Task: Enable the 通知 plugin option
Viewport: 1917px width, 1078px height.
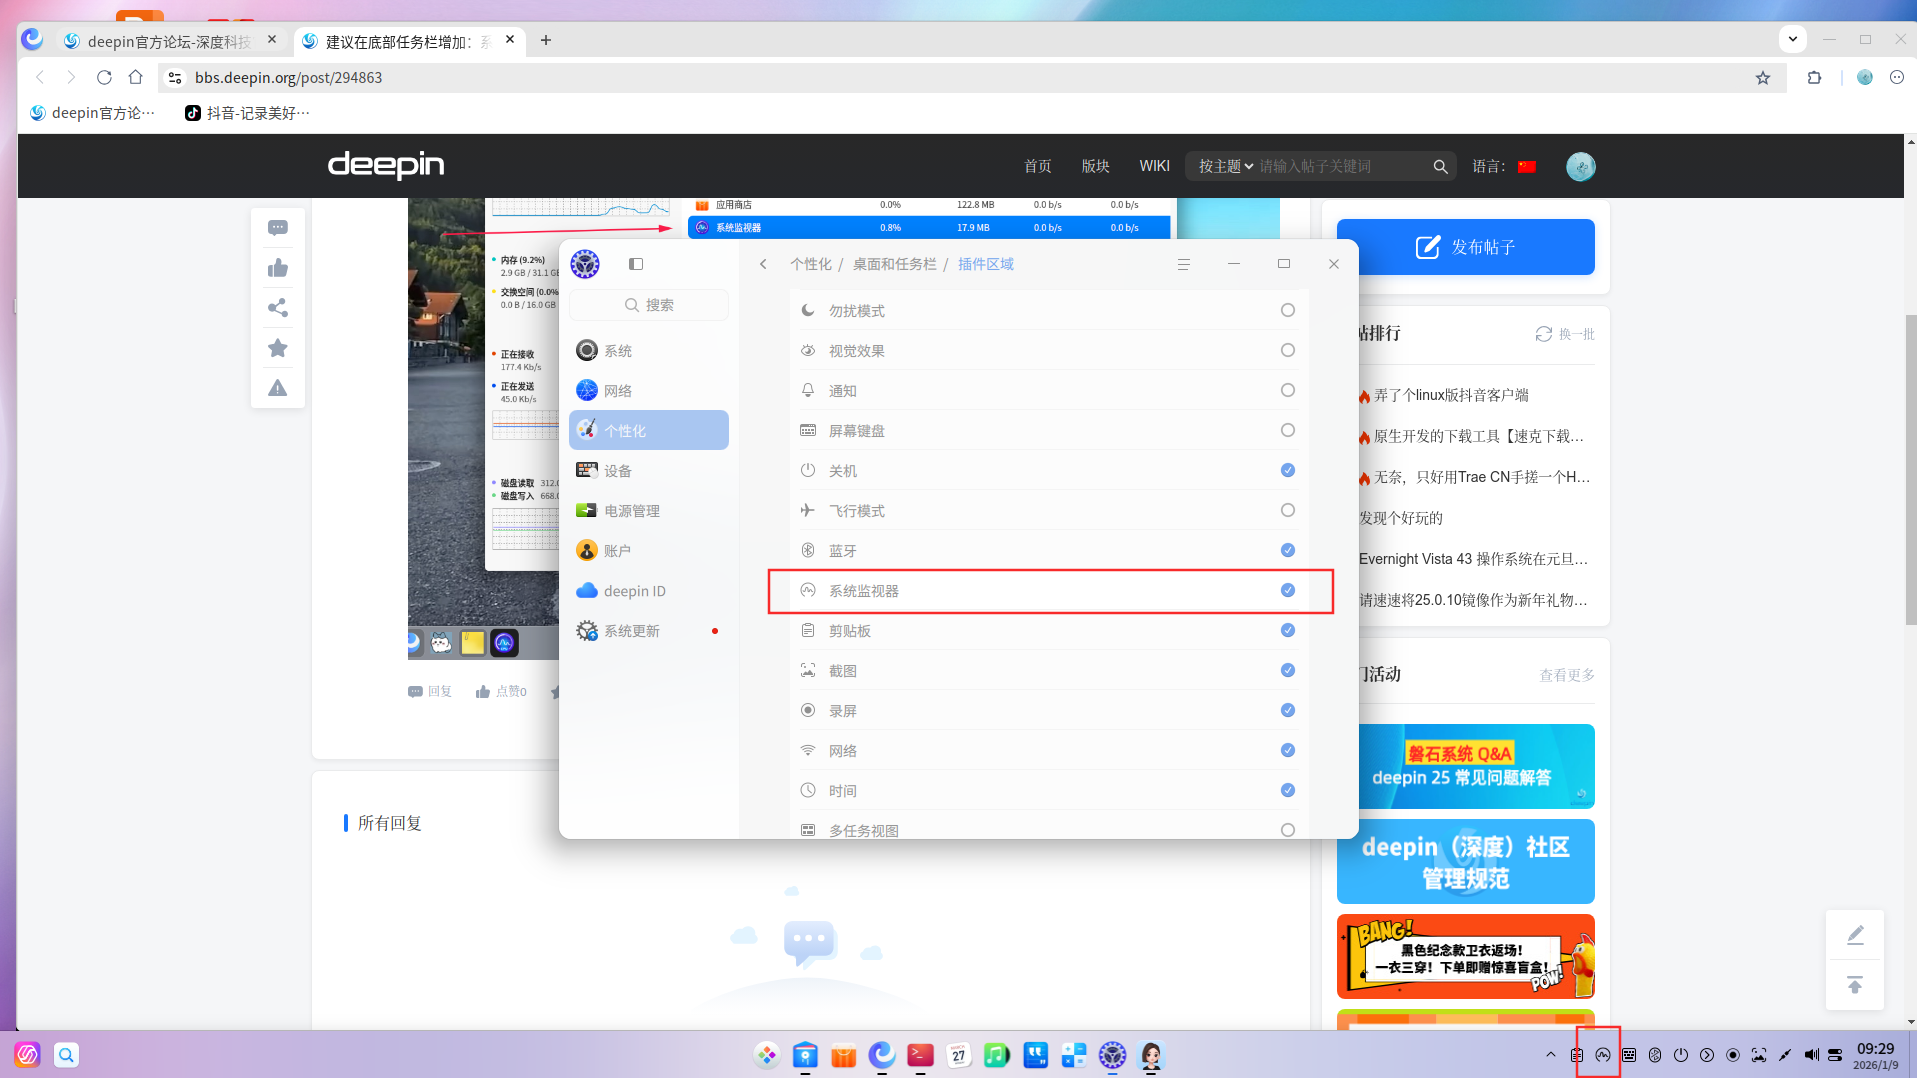Action: coord(1288,391)
